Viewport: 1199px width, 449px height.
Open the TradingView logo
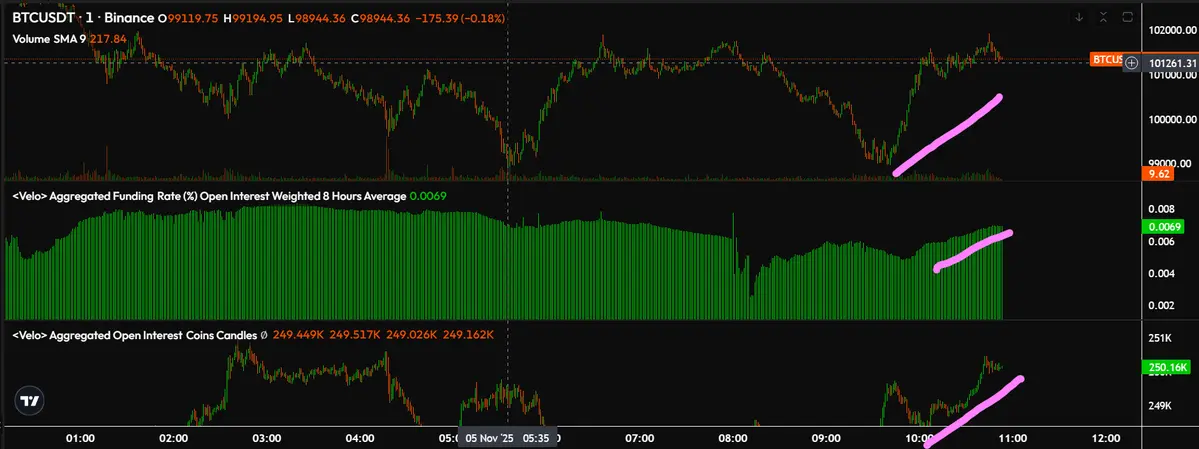pyautogui.click(x=30, y=401)
